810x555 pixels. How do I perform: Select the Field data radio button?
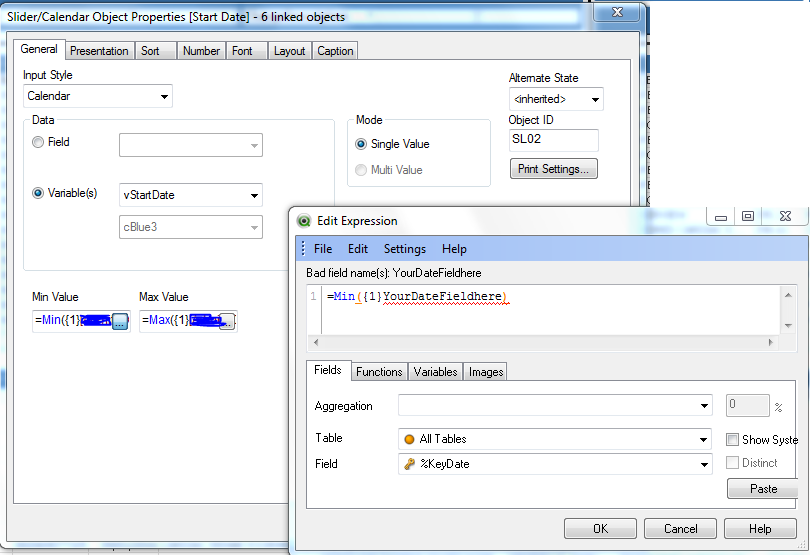tap(38, 142)
